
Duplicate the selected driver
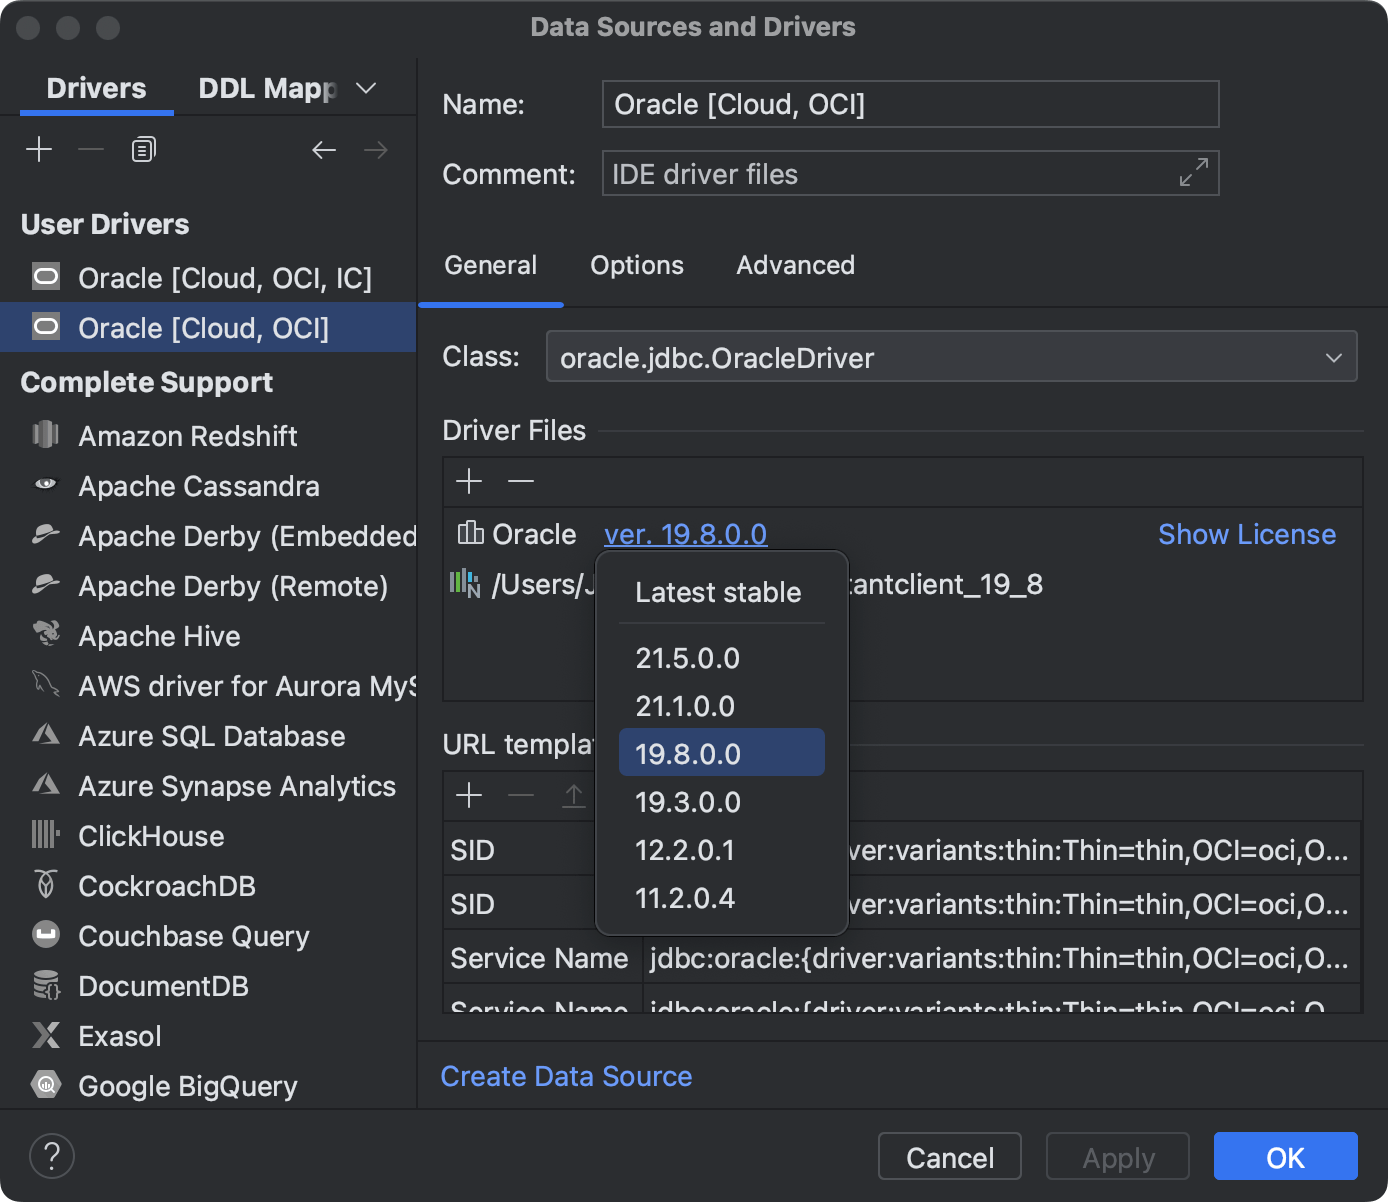tap(142, 148)
